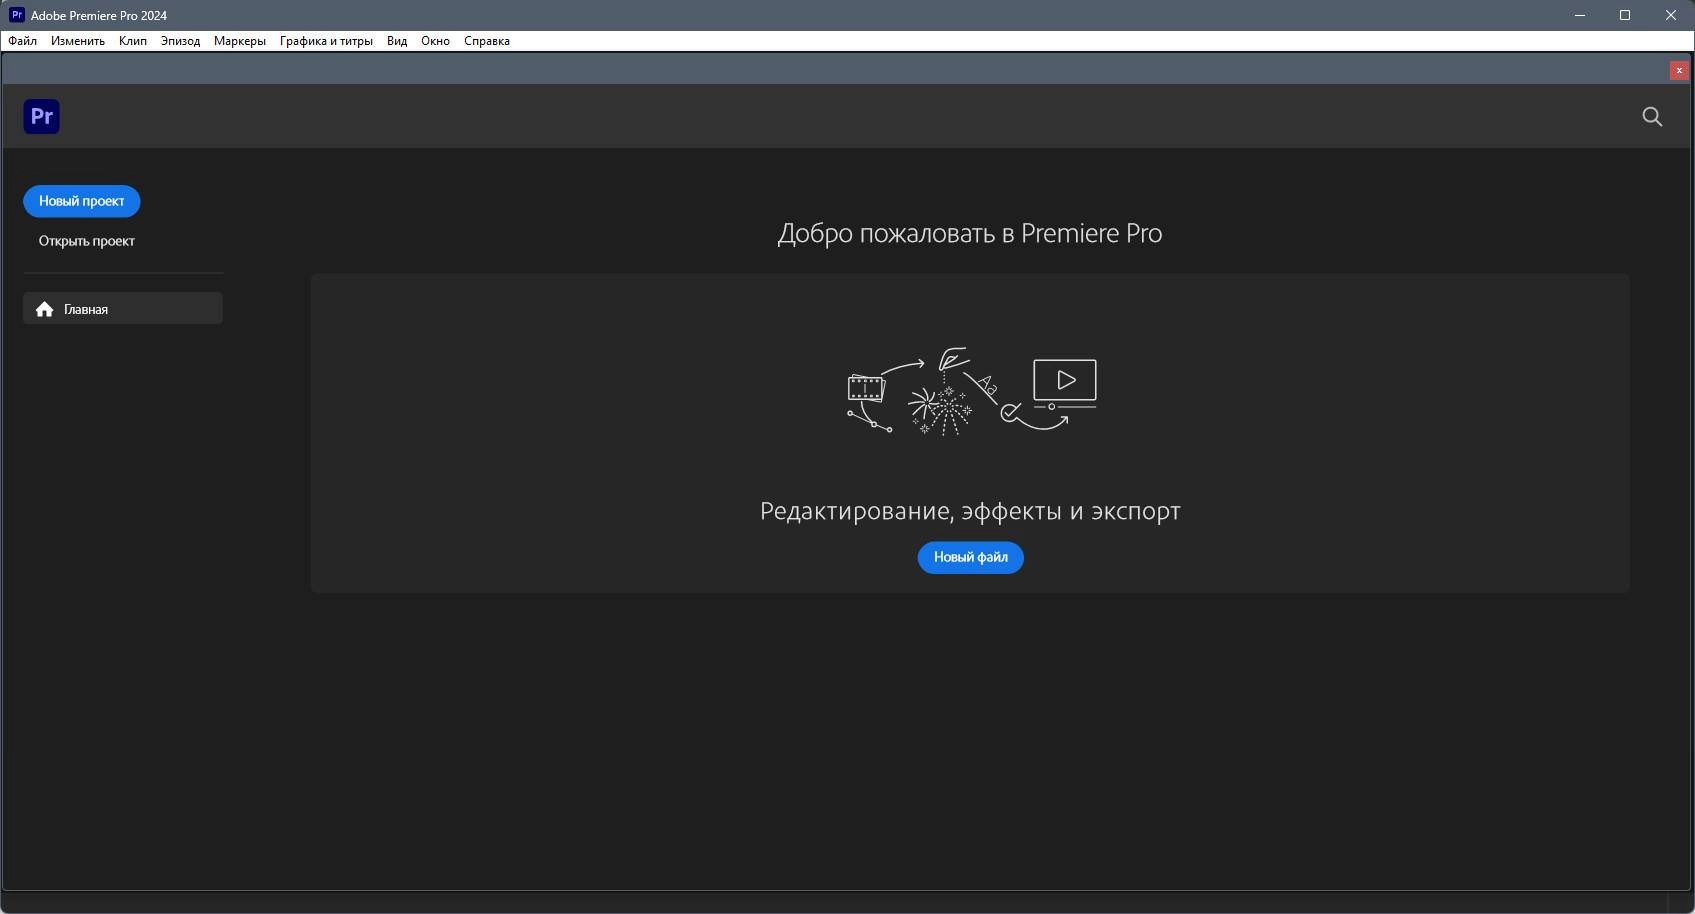Click the Premiere icon in the title bar

click(x=16, y=15)
